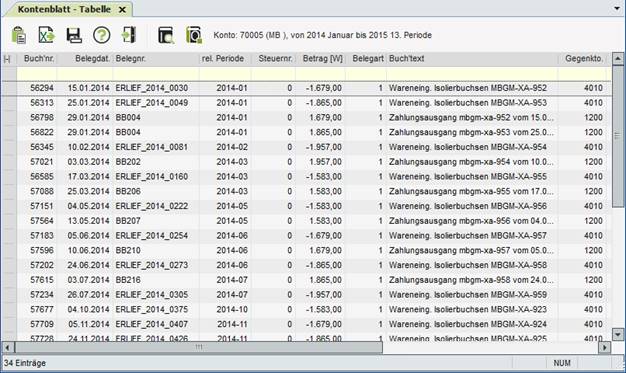
Task: Click vertical scrollbar up arrow
Action: point(618,59)
